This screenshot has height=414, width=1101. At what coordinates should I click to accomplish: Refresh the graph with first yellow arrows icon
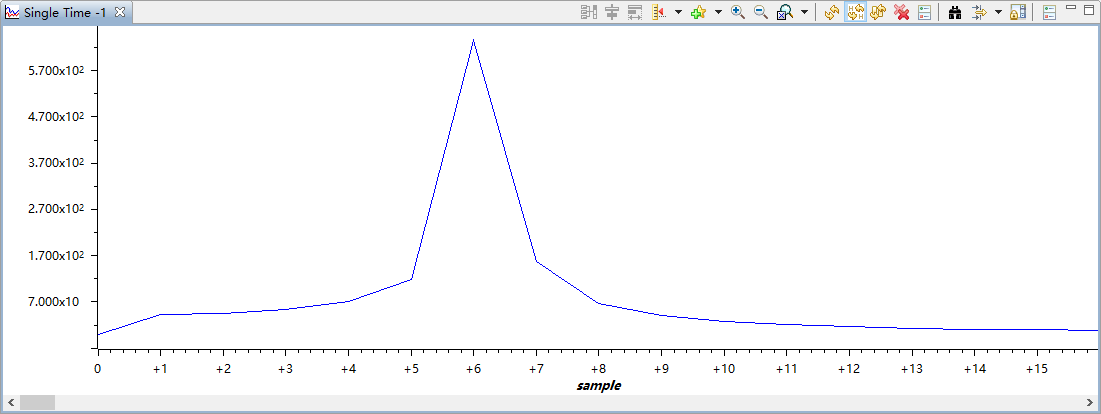coord(832,12)
